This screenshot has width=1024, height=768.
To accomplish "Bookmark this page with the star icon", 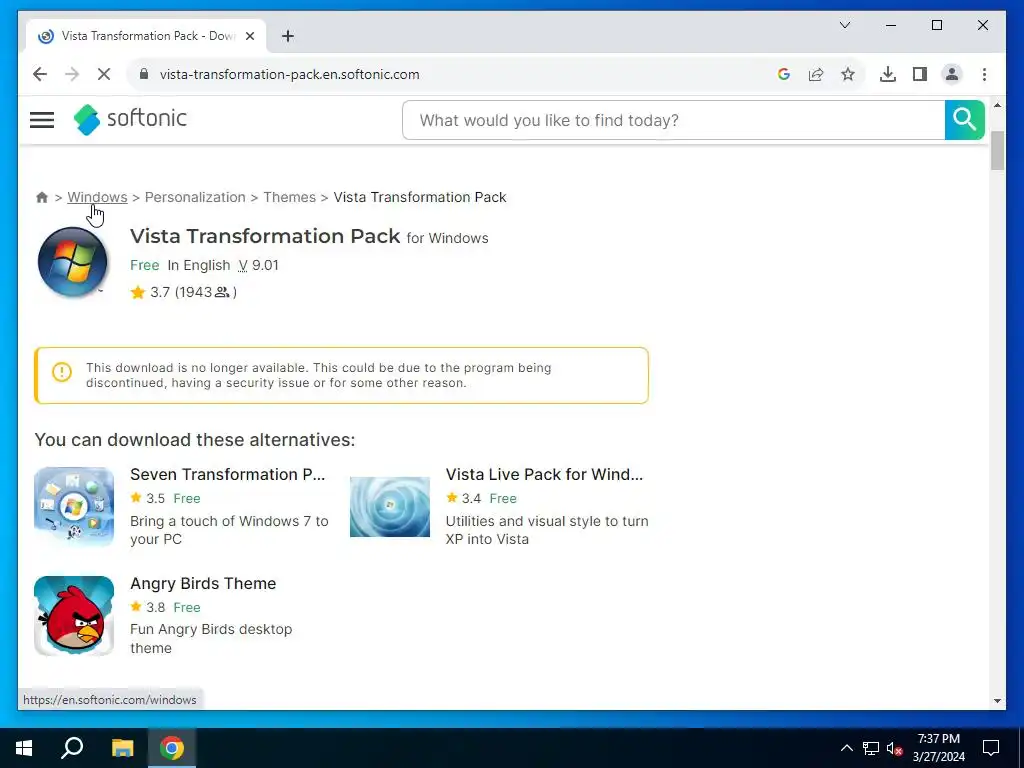I will click(848, 74).
